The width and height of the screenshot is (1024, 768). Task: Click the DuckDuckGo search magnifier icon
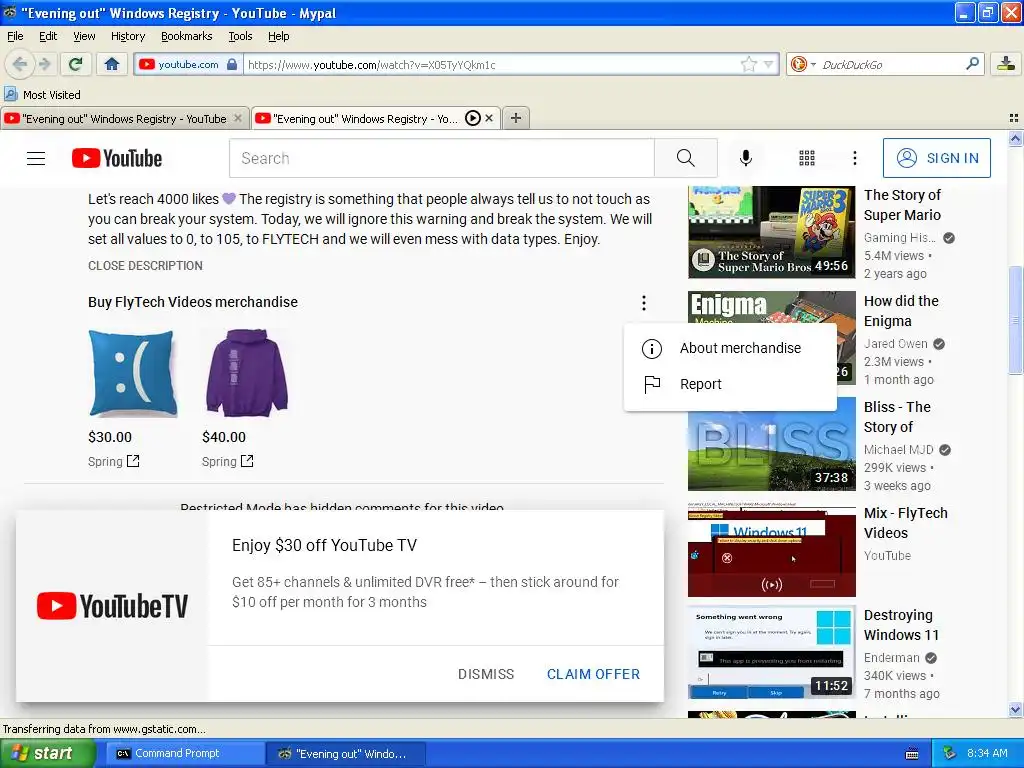pyautogui.click(x=972, y=63)
